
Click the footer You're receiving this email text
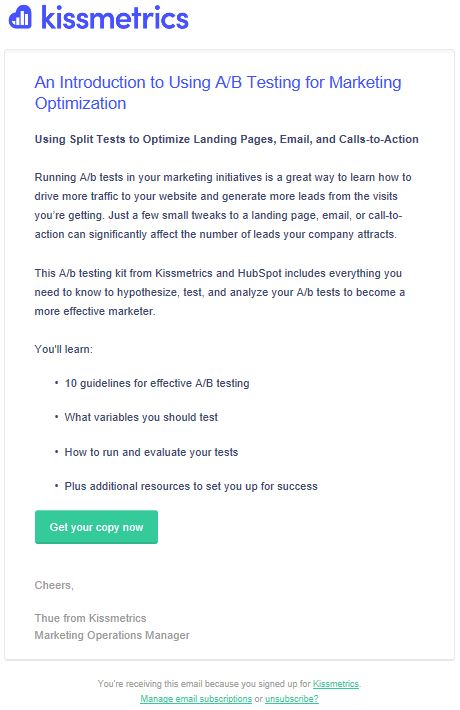(x=204, y=684)
